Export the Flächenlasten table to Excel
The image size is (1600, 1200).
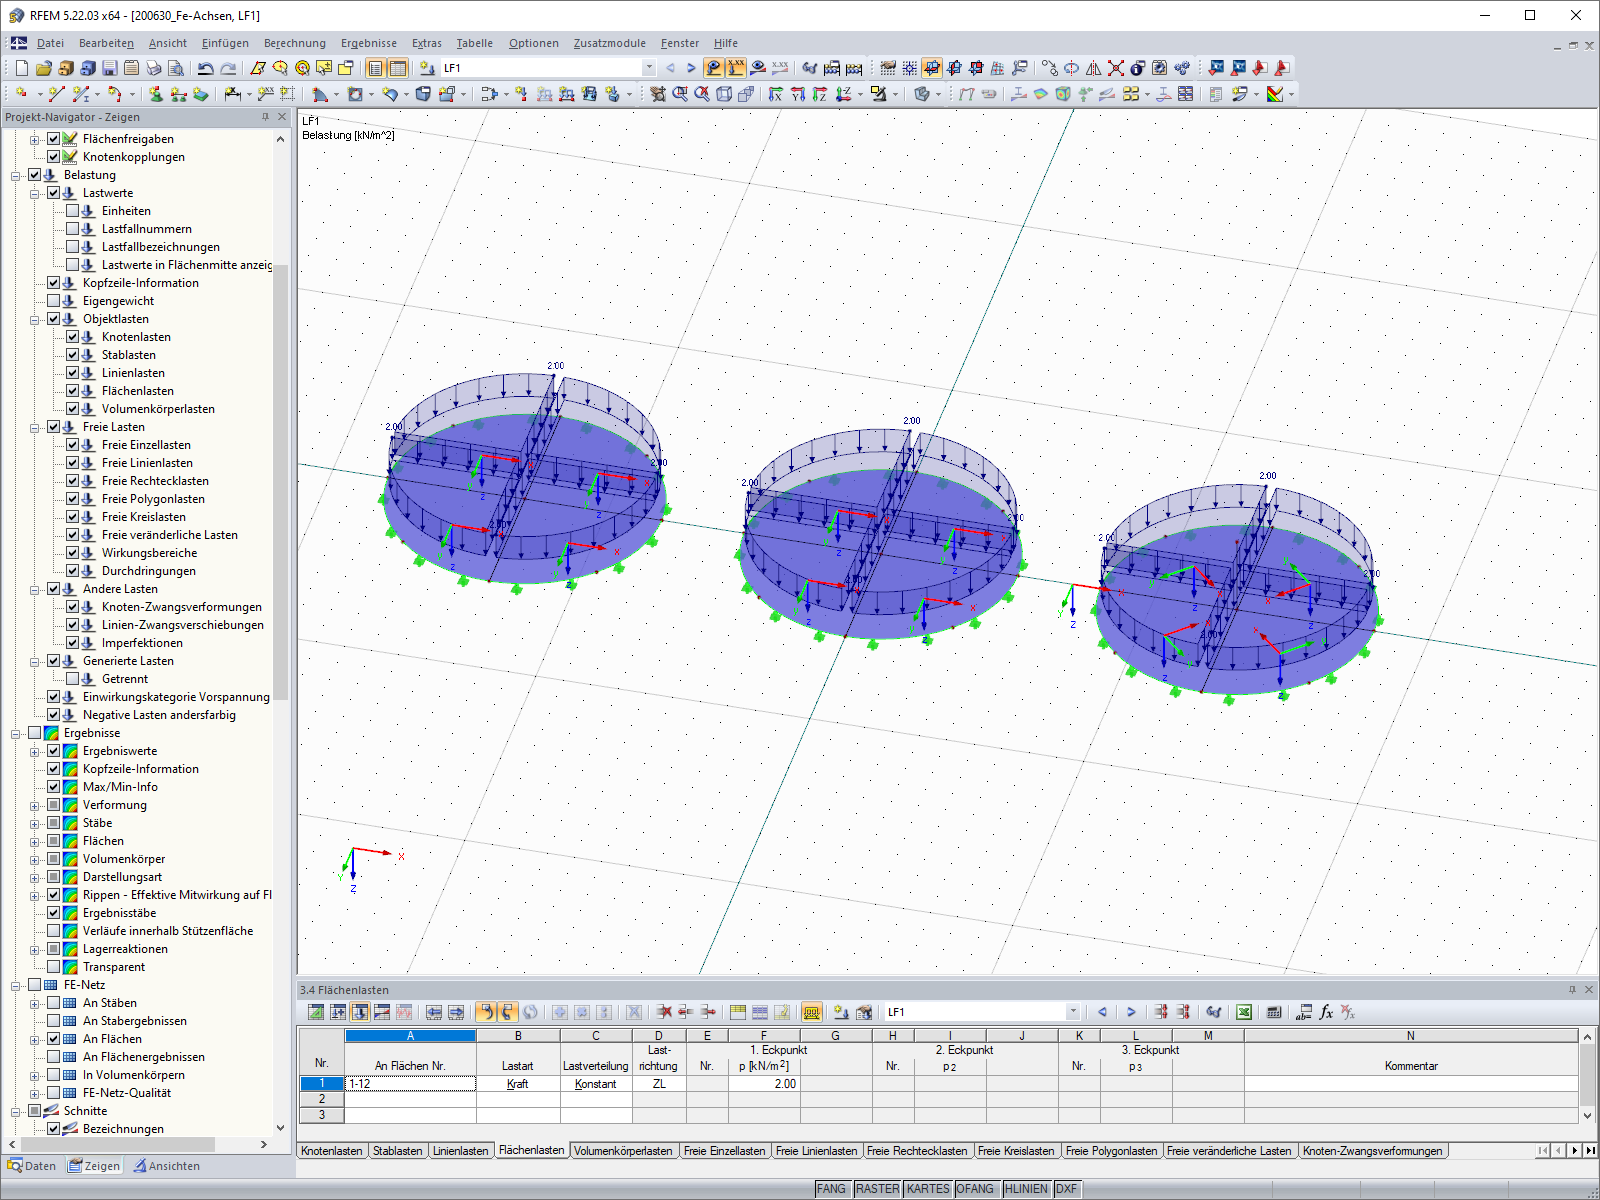click(1245, 1012)
